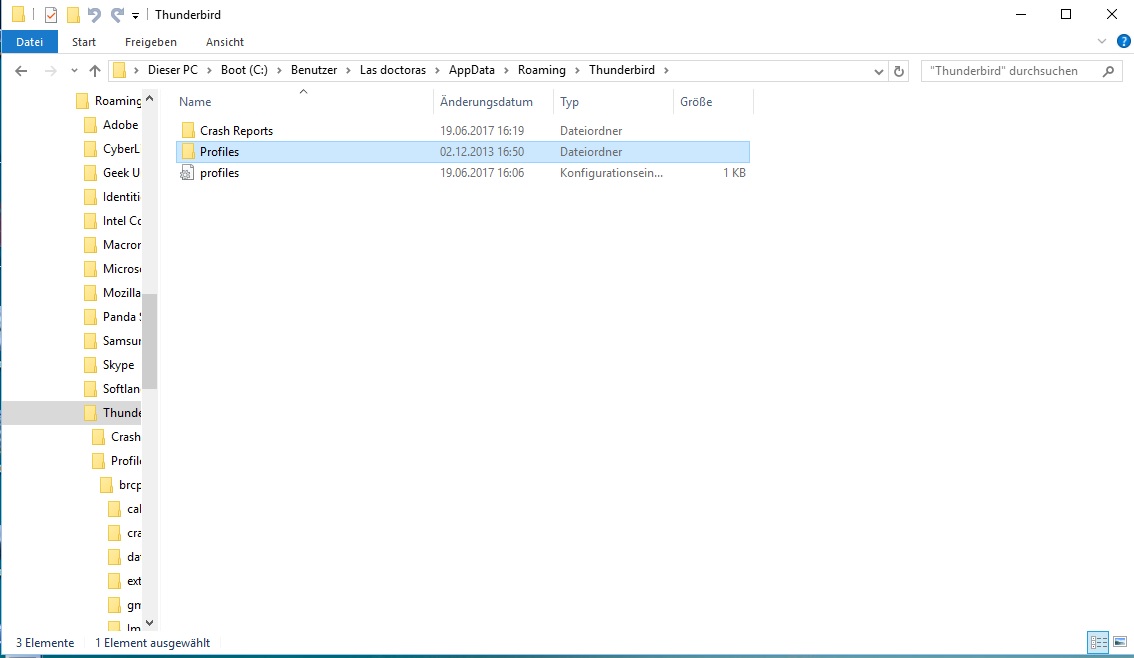Expand the address bar history dropdown
The width and height of the screenshot is (1134, 658).
point(879,71)
